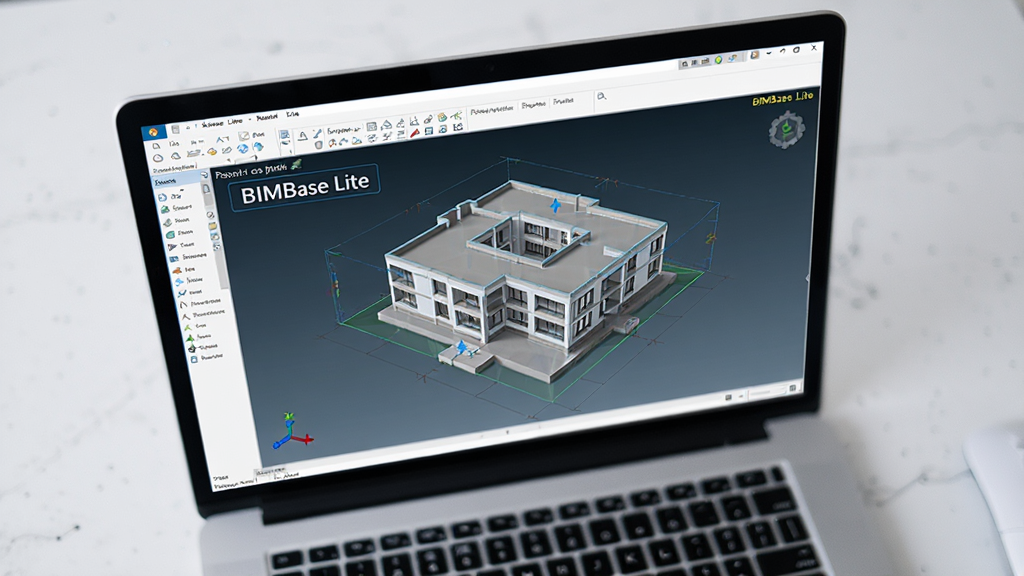
Task: Select the BIMBase Lite view label
Action: 305,187
